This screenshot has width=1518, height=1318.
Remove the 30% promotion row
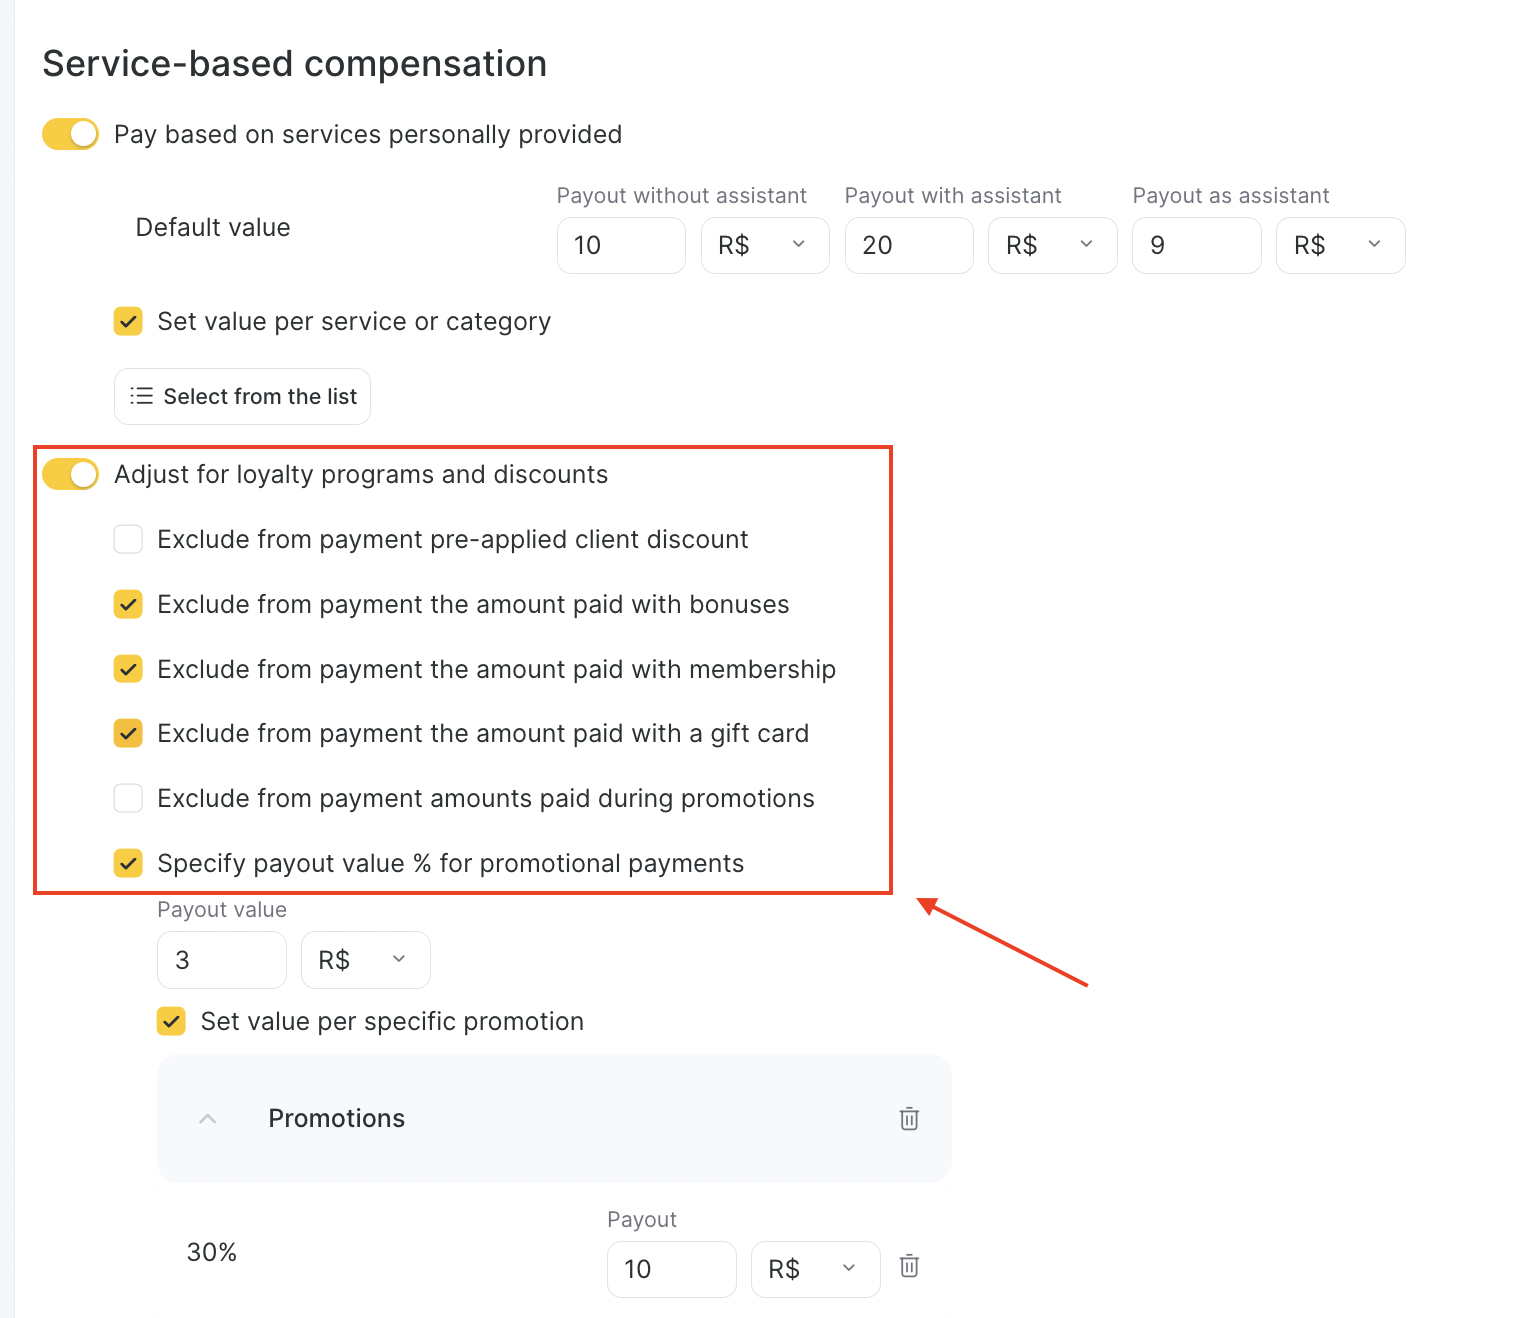909,1266
